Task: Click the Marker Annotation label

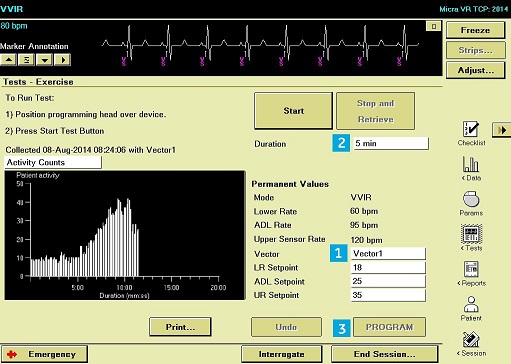Action: pyautogui.click(x=34, y=46)
